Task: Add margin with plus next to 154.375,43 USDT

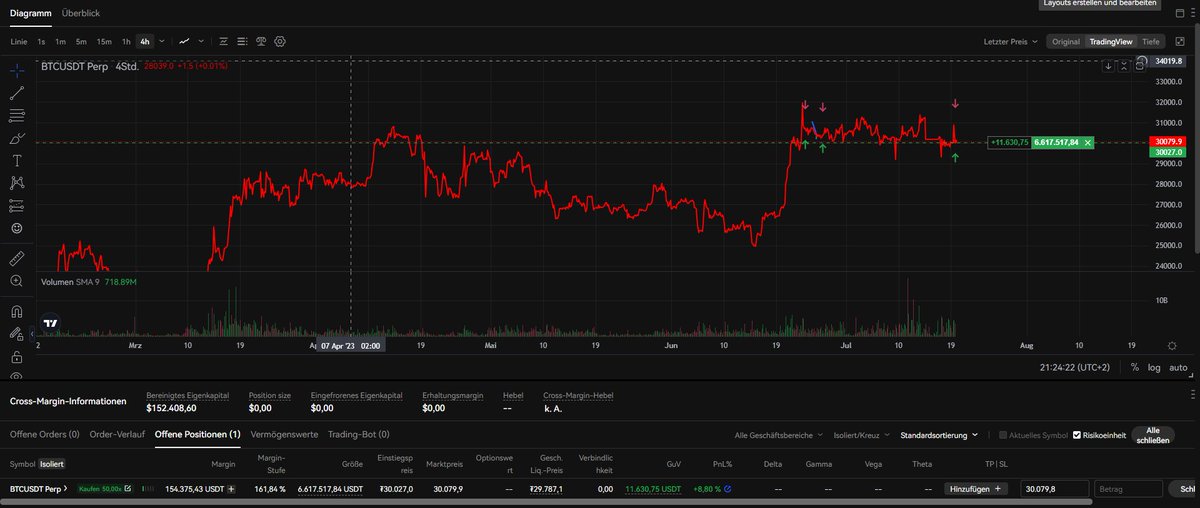Action: (x=232, y=489)
